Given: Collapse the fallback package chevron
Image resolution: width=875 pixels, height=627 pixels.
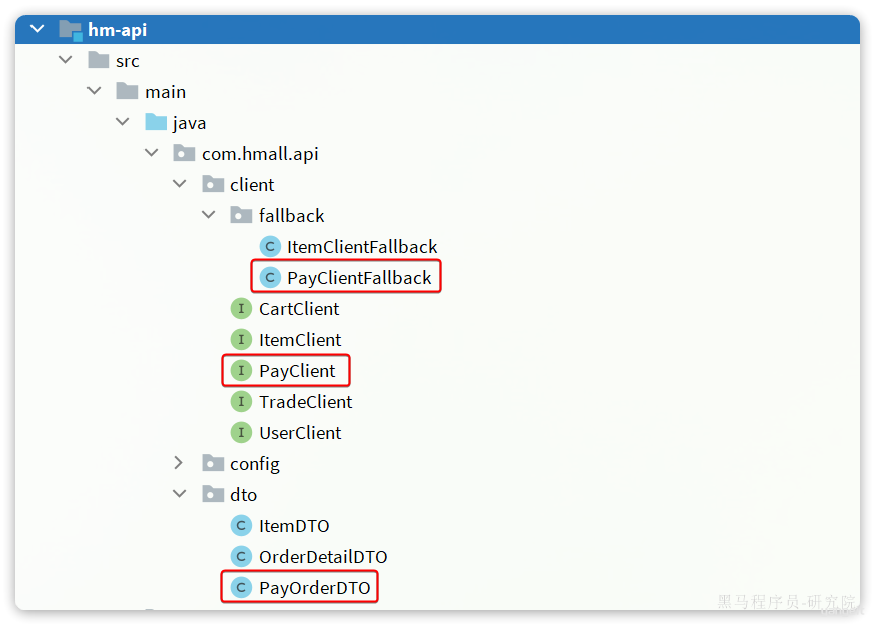Looking at the screenshot, I should tap(208, 215).
